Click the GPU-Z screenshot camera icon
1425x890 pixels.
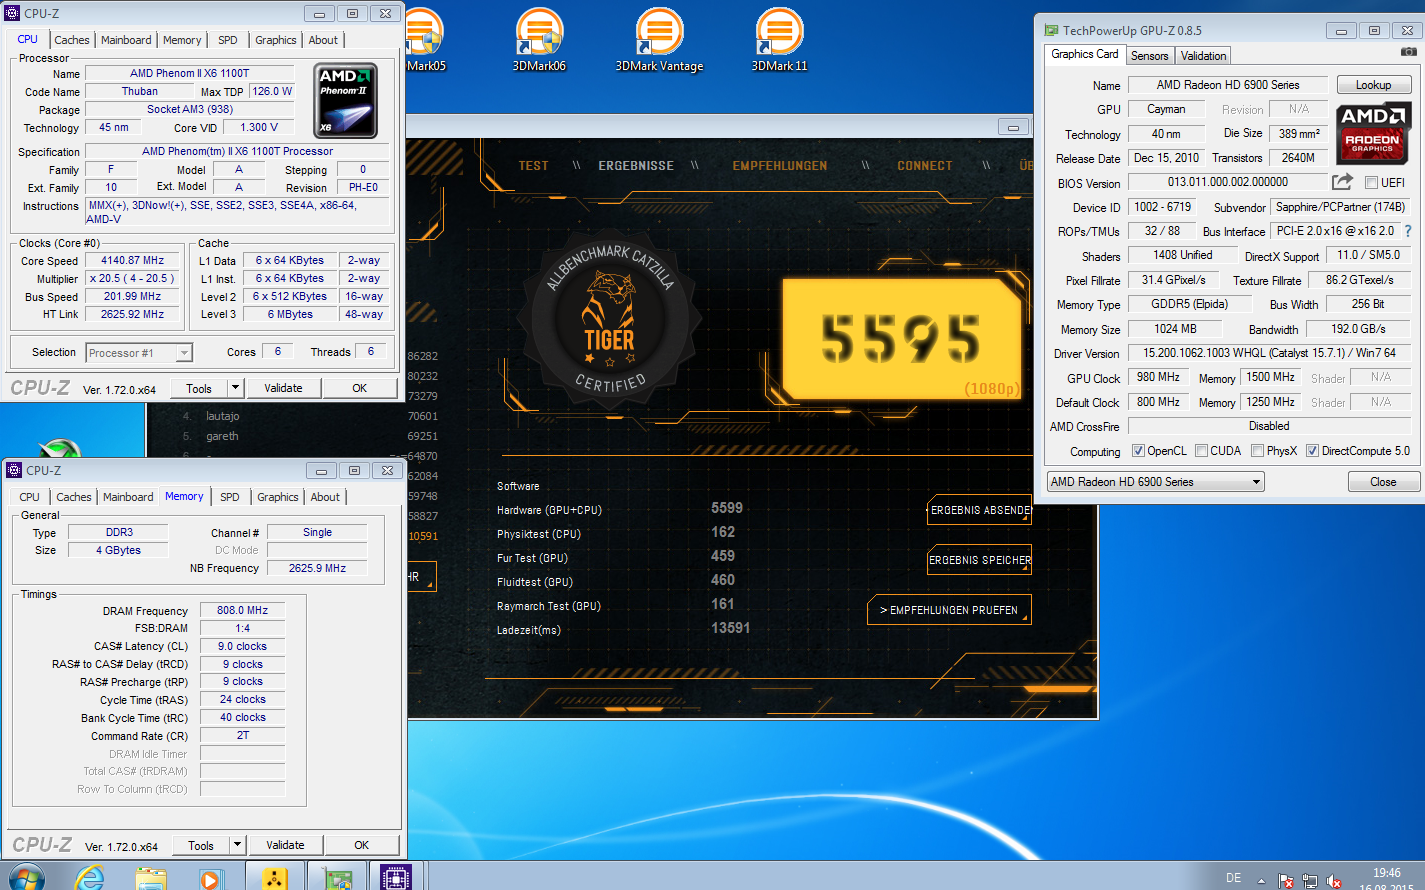point(1408,52)
